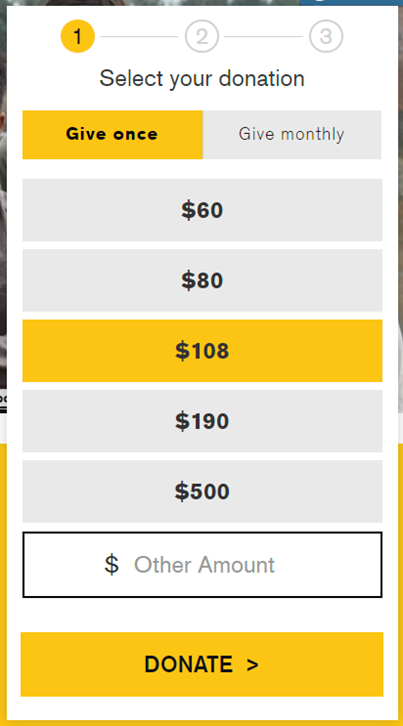
Task: Click the Select your donation heading
Action: [202, 78]
